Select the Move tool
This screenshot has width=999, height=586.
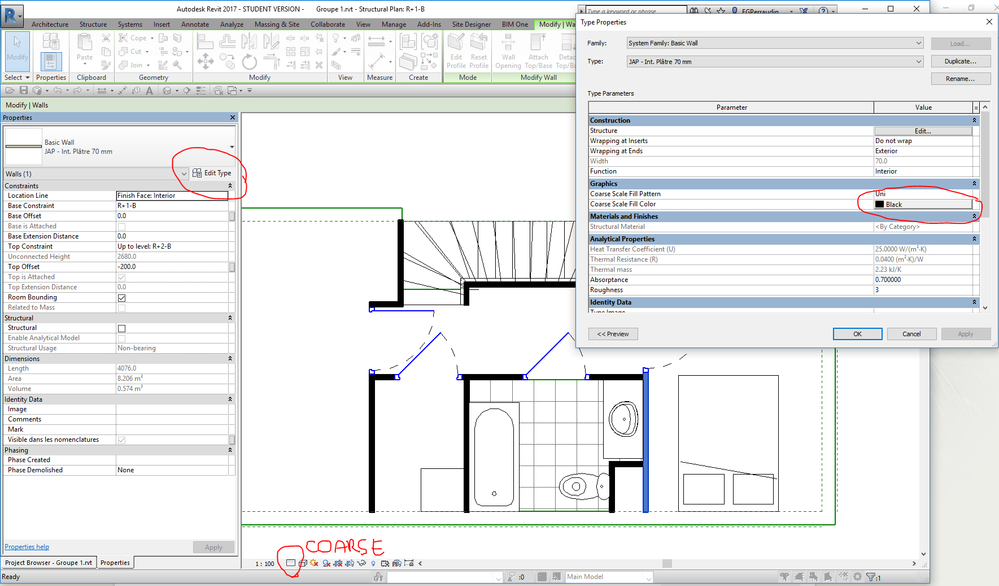click(205, 61)
